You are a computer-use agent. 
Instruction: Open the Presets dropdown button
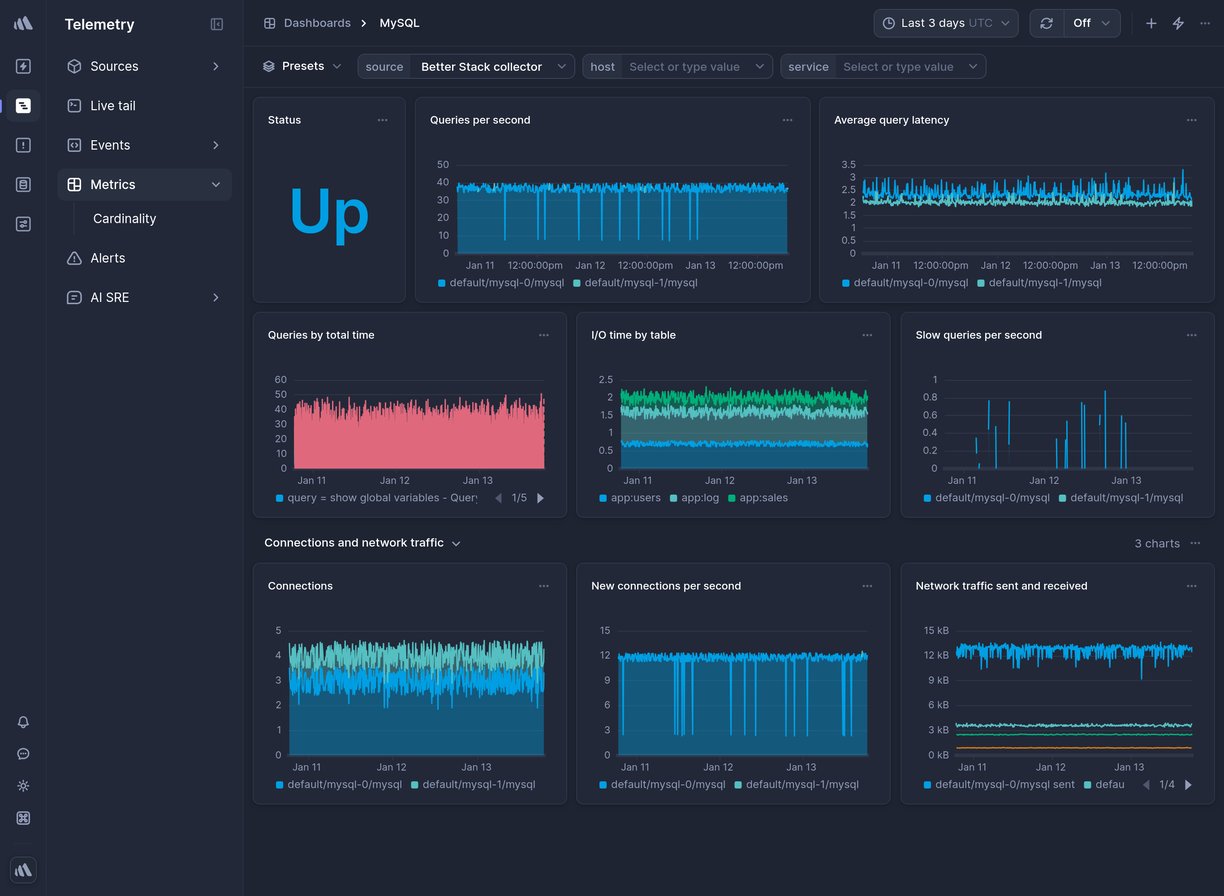pyautogui.click(x=299, y=66)
